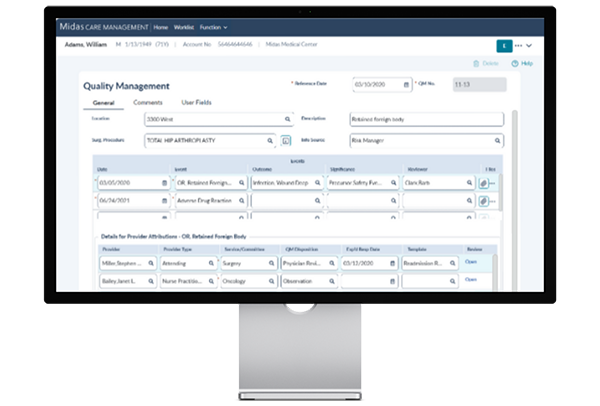Open more options in first event row
Screen dimensions: 600x406
click(x=492, y=183)
